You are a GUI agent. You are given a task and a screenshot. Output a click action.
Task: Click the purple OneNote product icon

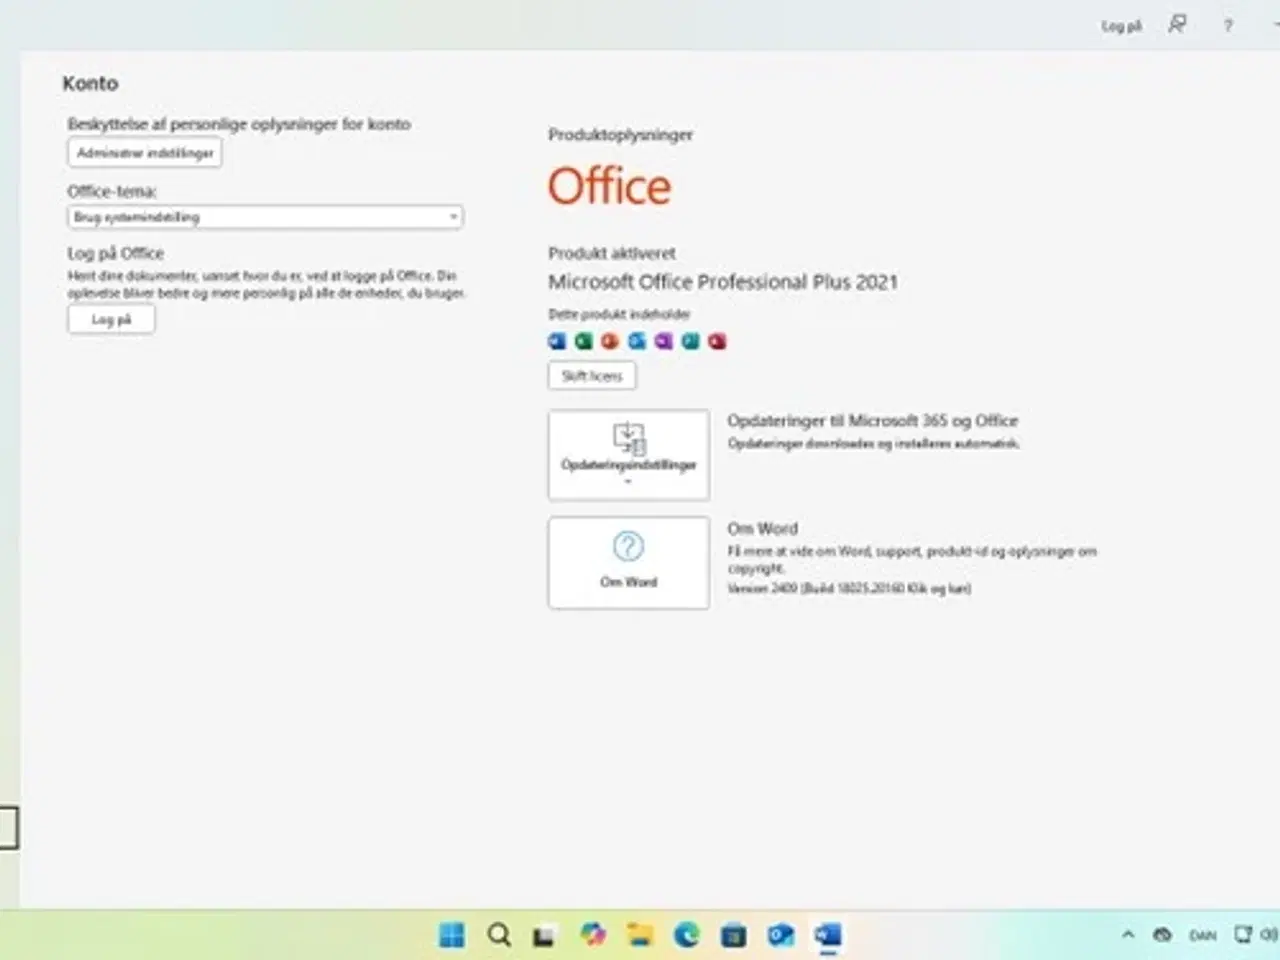(x=664, y=341)
